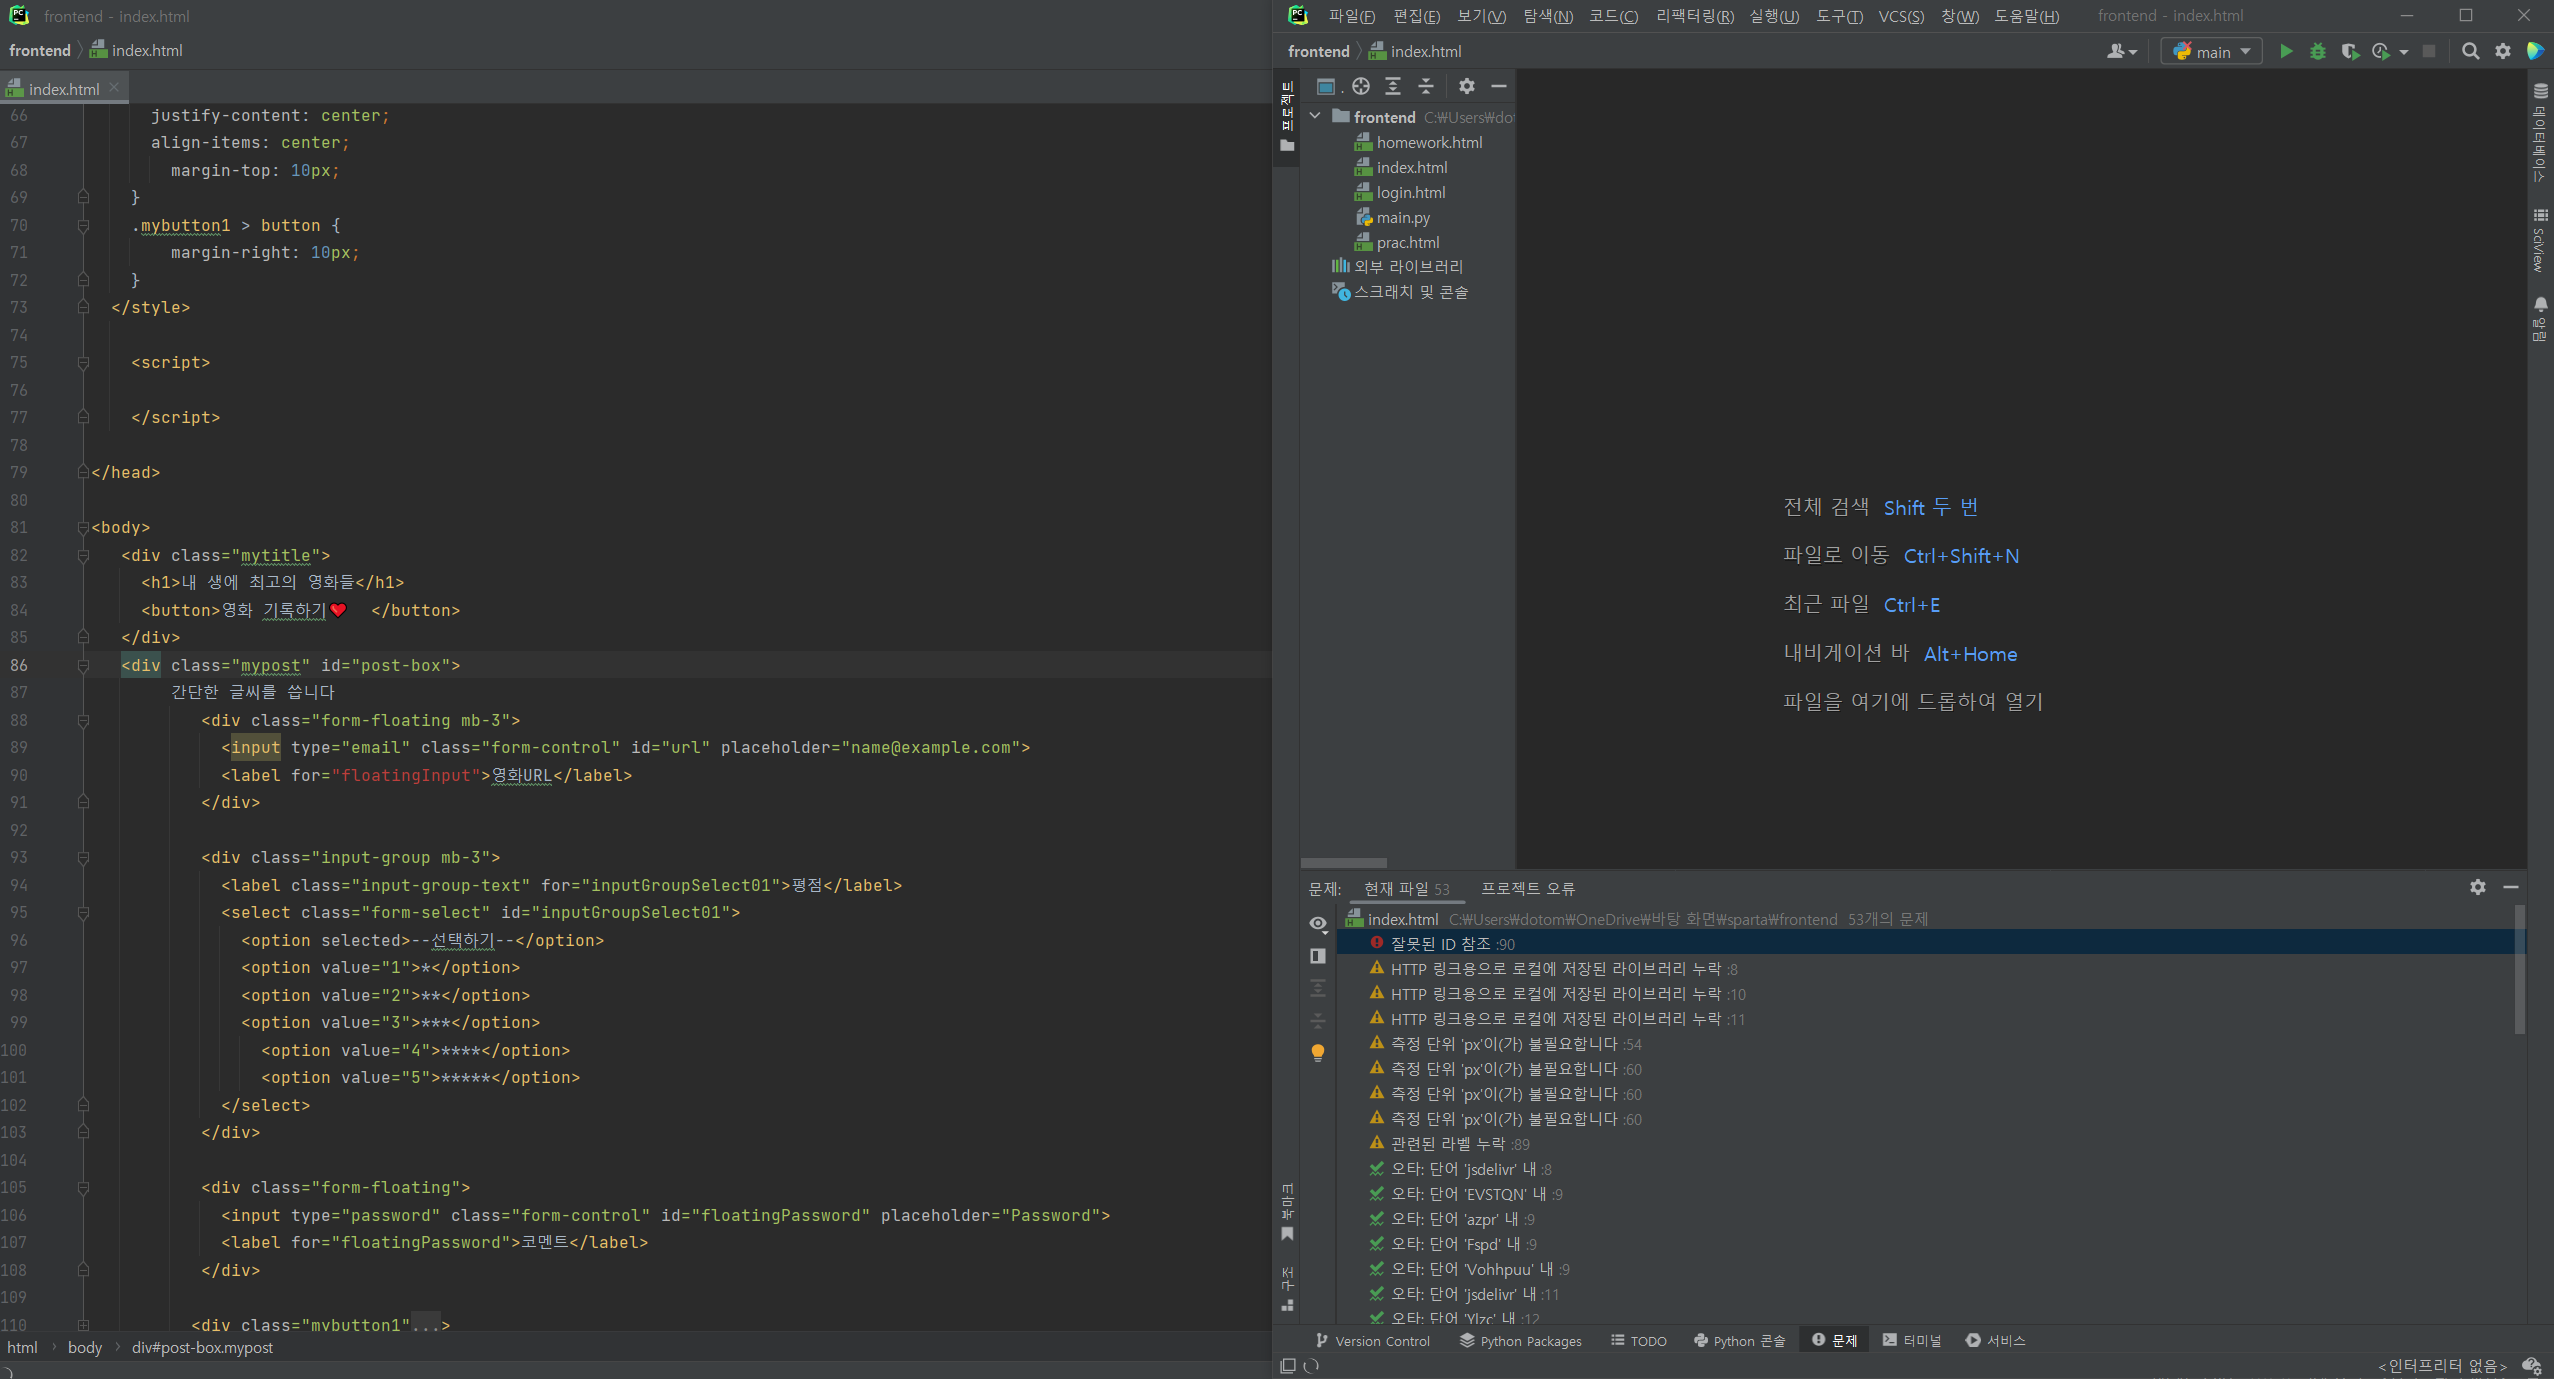Switch to the 프로젝트 오류 tab

1527,888
